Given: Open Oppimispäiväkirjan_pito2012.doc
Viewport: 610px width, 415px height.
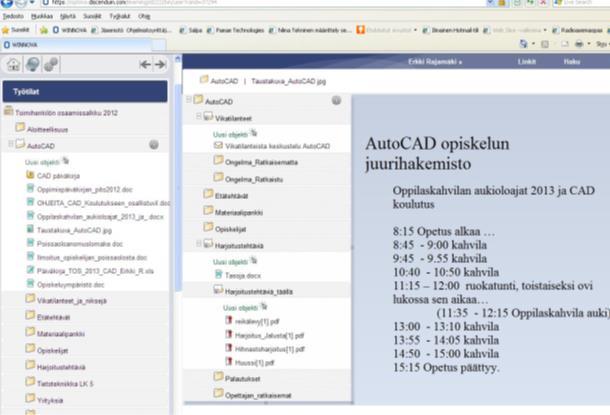Looking at the screenshot, I should (85, 190).
